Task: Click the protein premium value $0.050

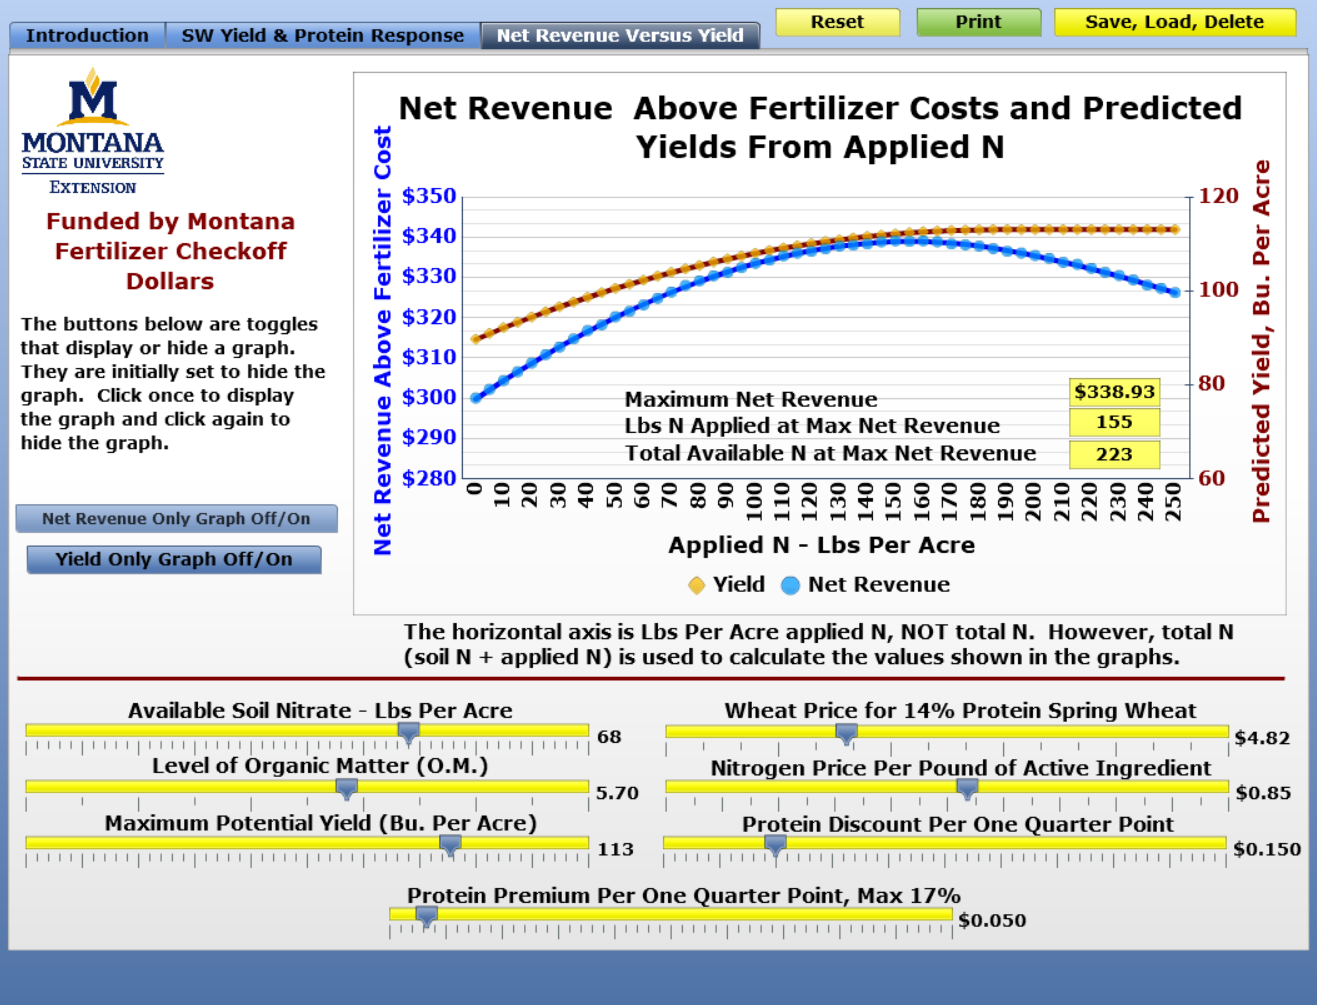Action: 992,920
